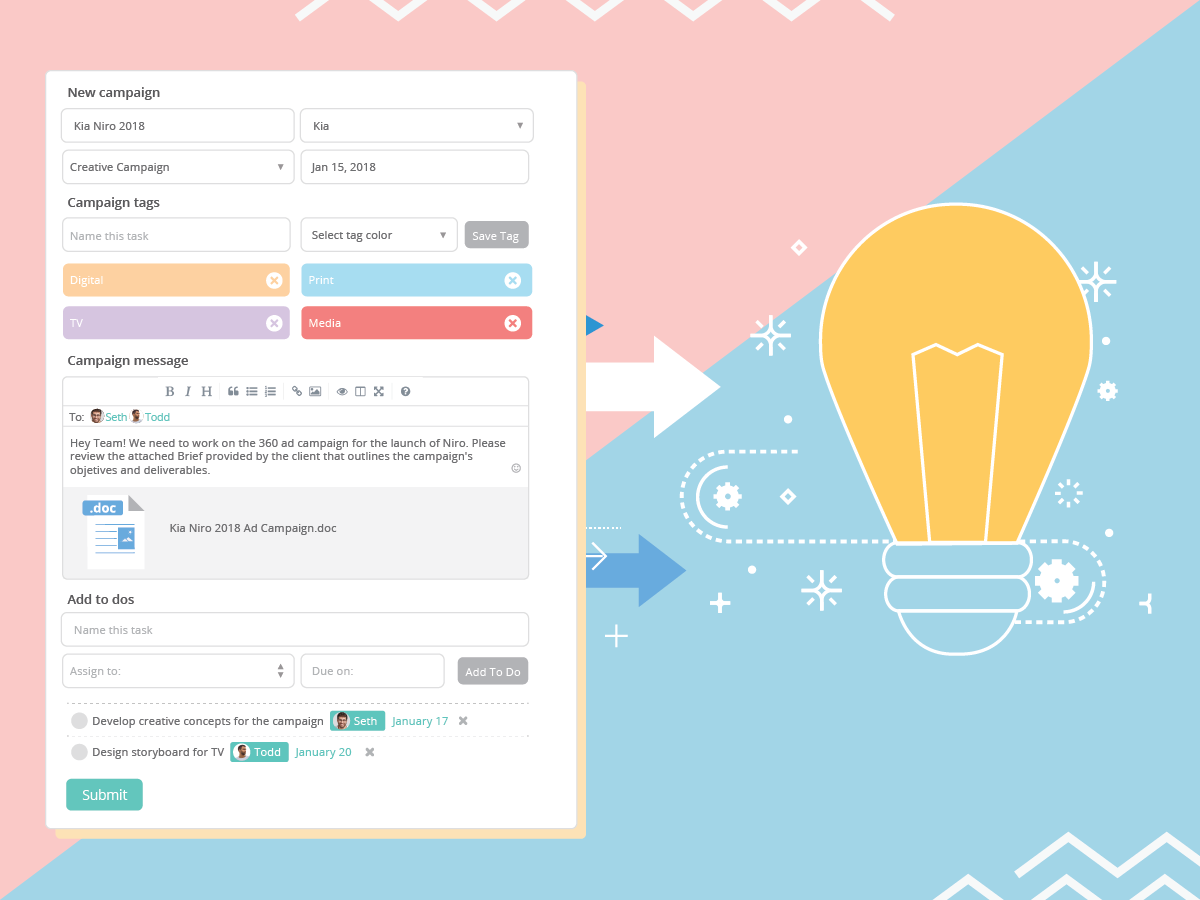Screen dimensions: 1200x900
Task: Insert an image via the picture icon
Action: coord(315,391)
